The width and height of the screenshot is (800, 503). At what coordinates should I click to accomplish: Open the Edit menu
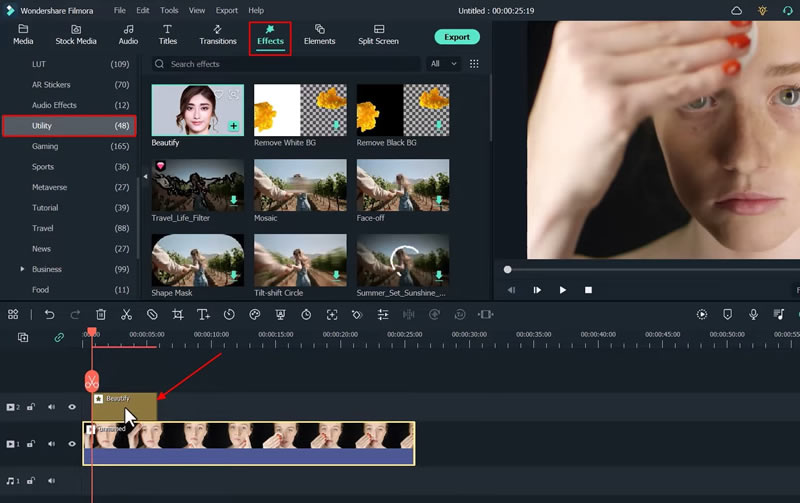143,10
